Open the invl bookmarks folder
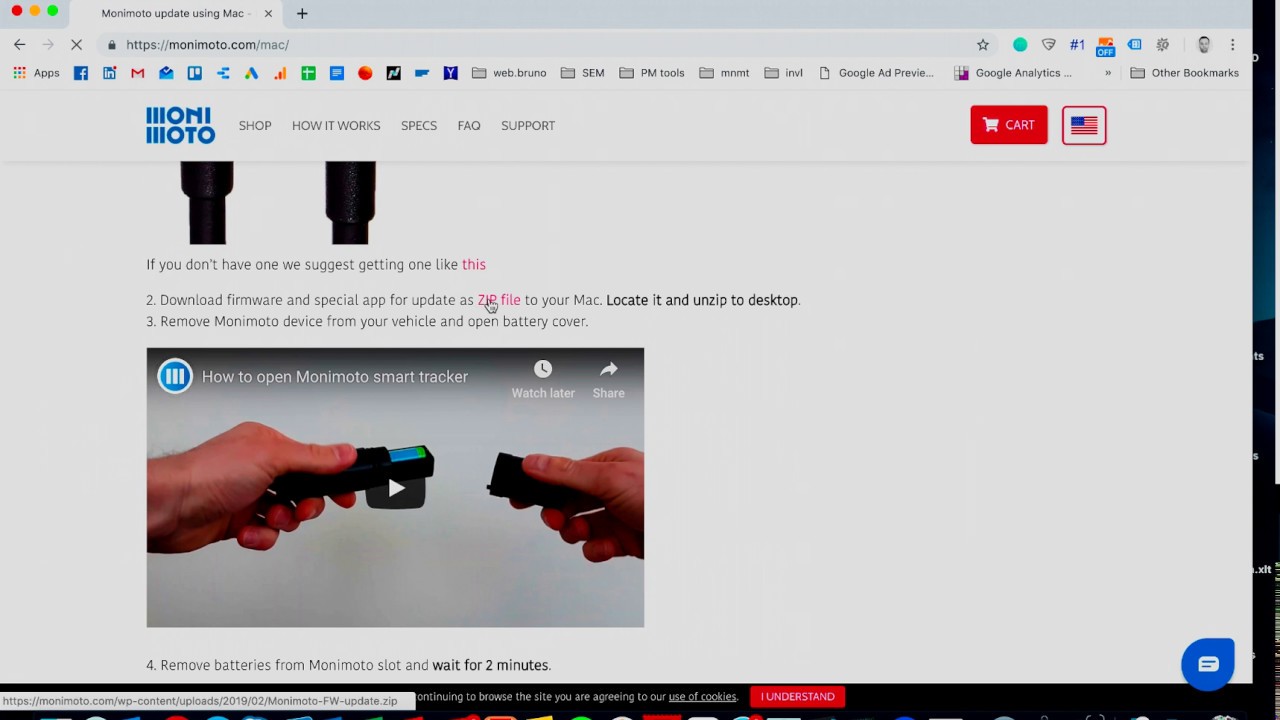This screenshot has height=720, width=1280. point(783,73)
